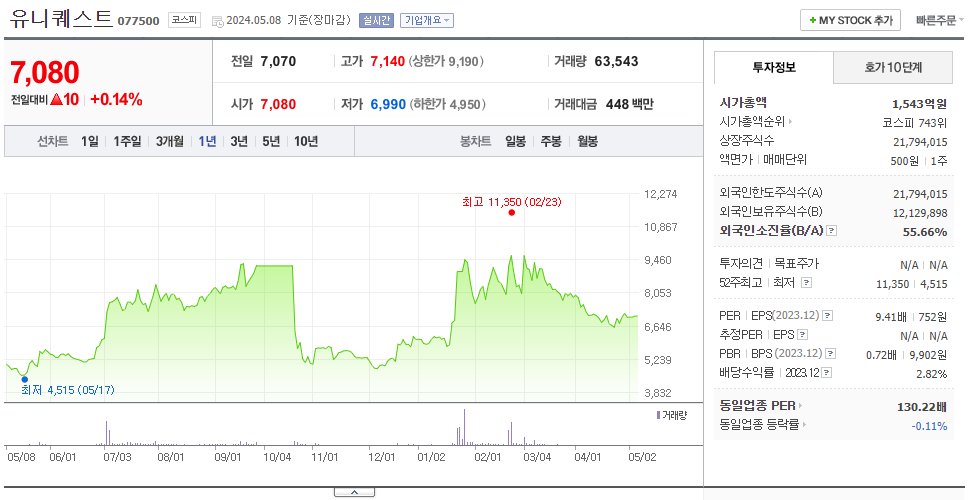
Task: Select the 1일 line chart period
Action: (90, 142)
